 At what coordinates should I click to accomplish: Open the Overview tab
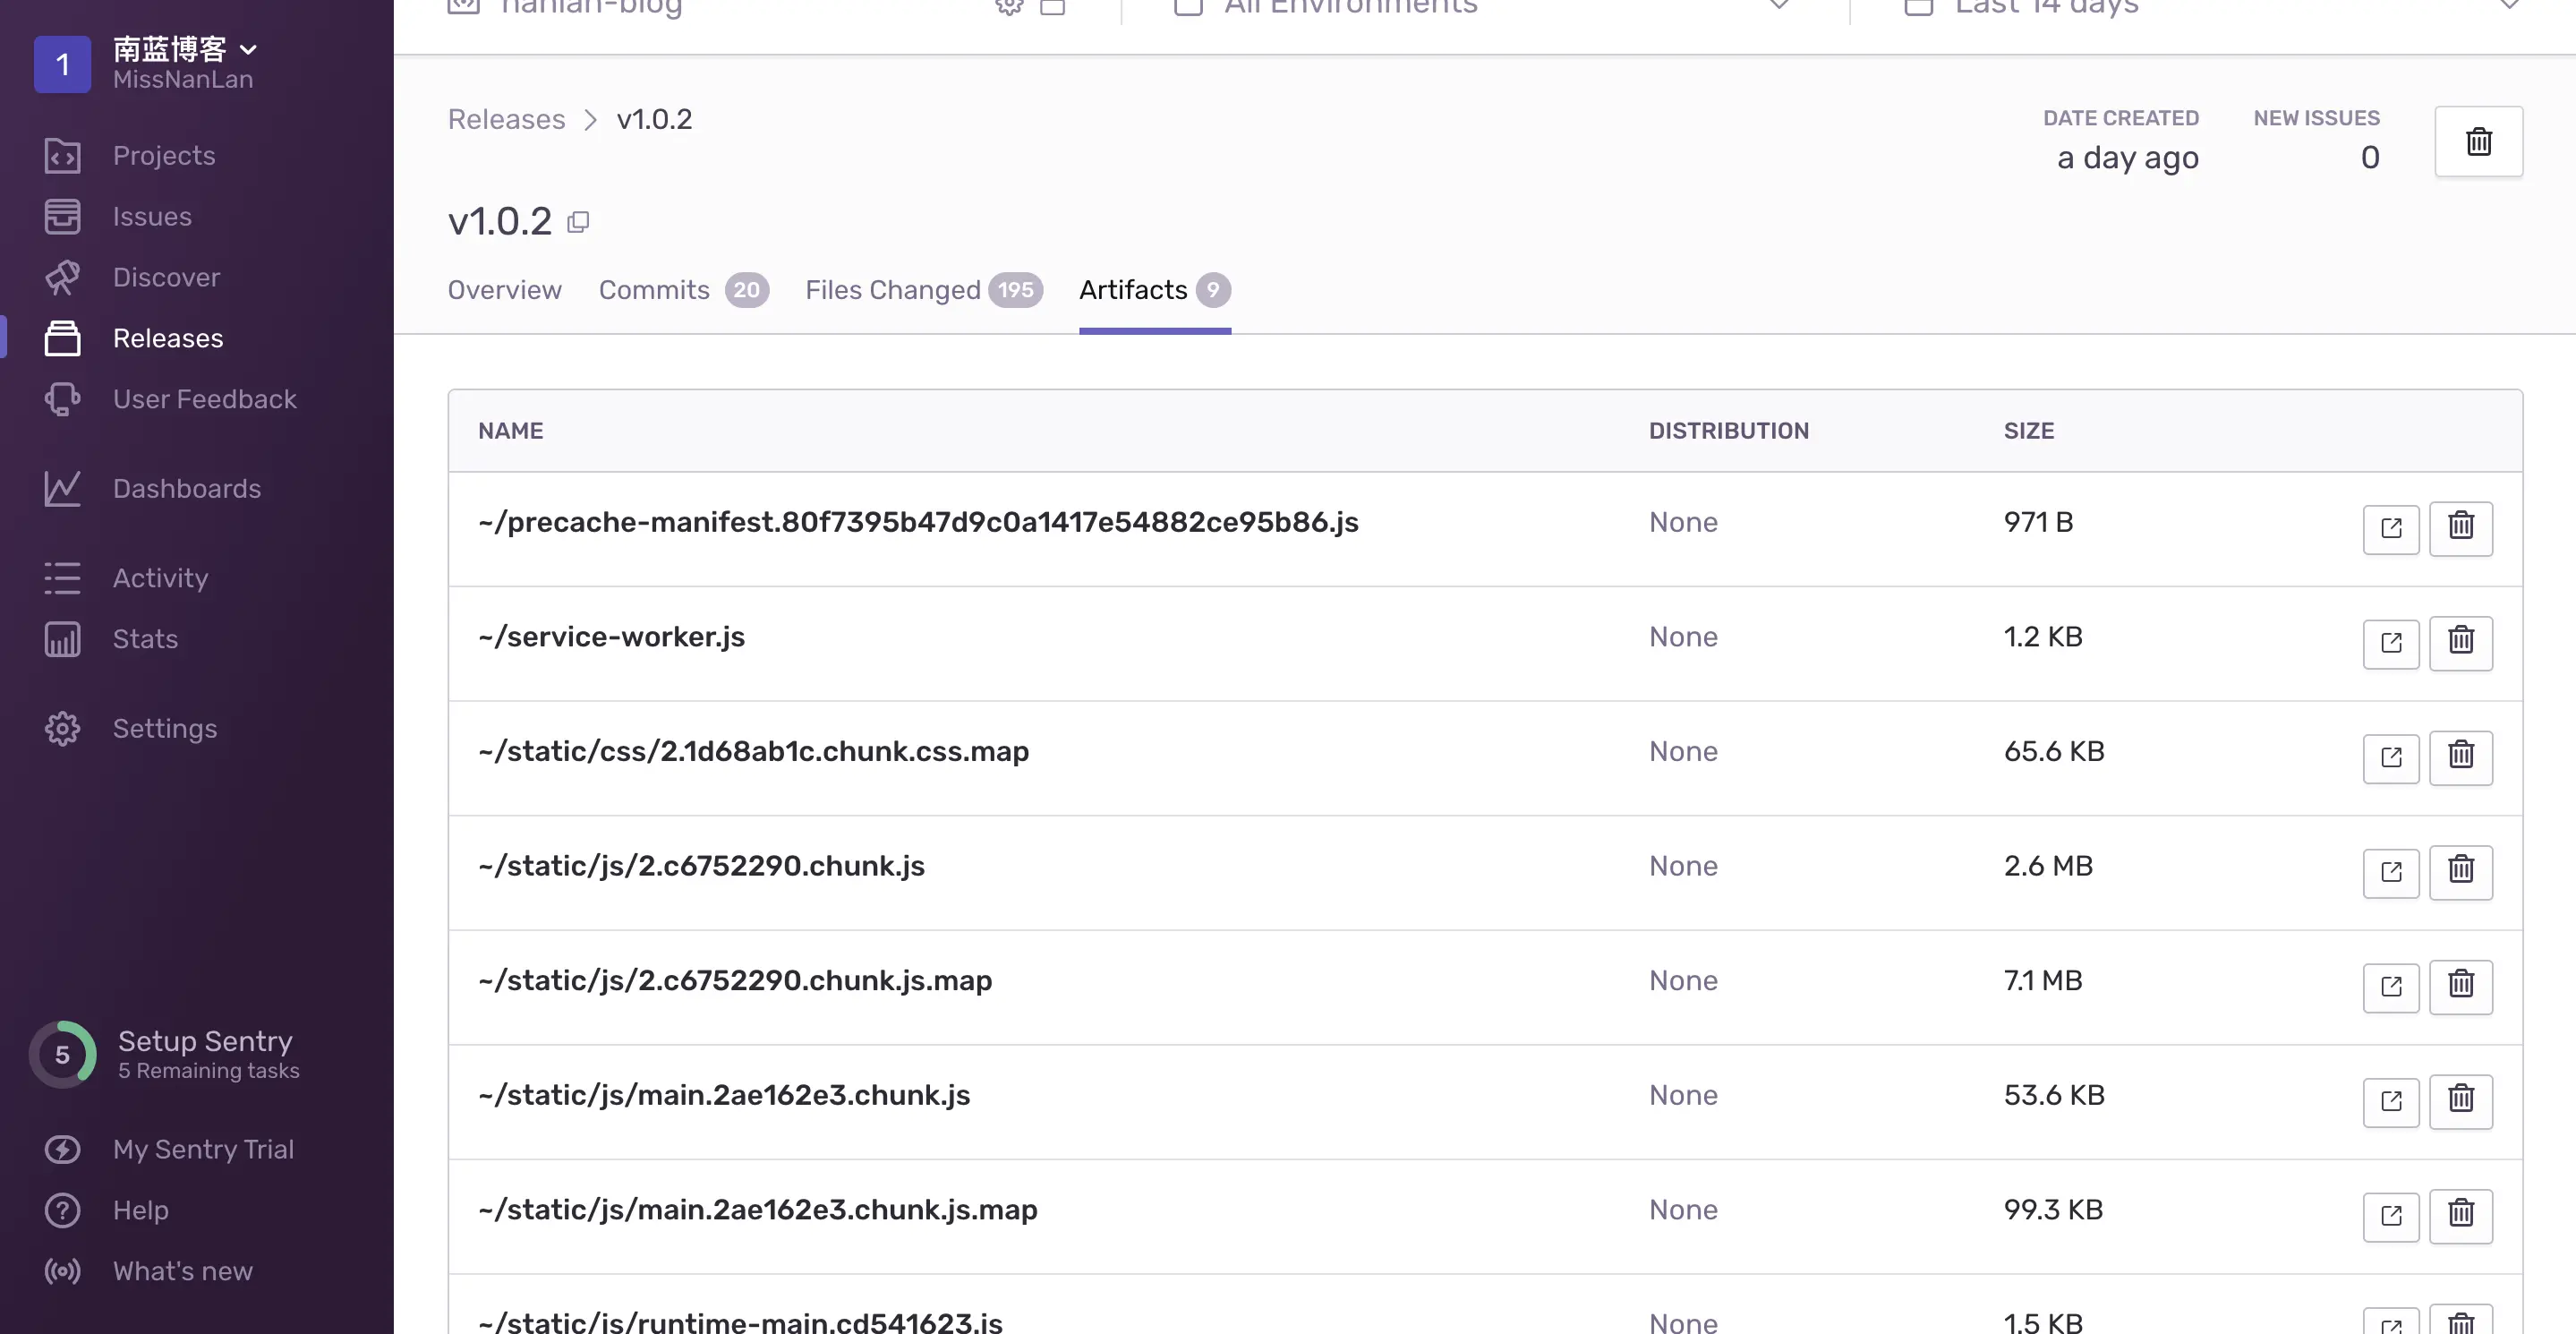point(504,290)
